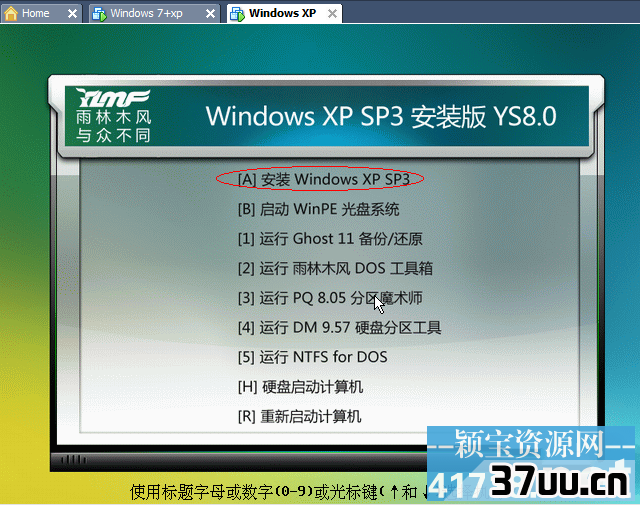Click the YLMF 雨林木风 logo
The height and width of the screenshot is (506, 640).
pos(113,115)
